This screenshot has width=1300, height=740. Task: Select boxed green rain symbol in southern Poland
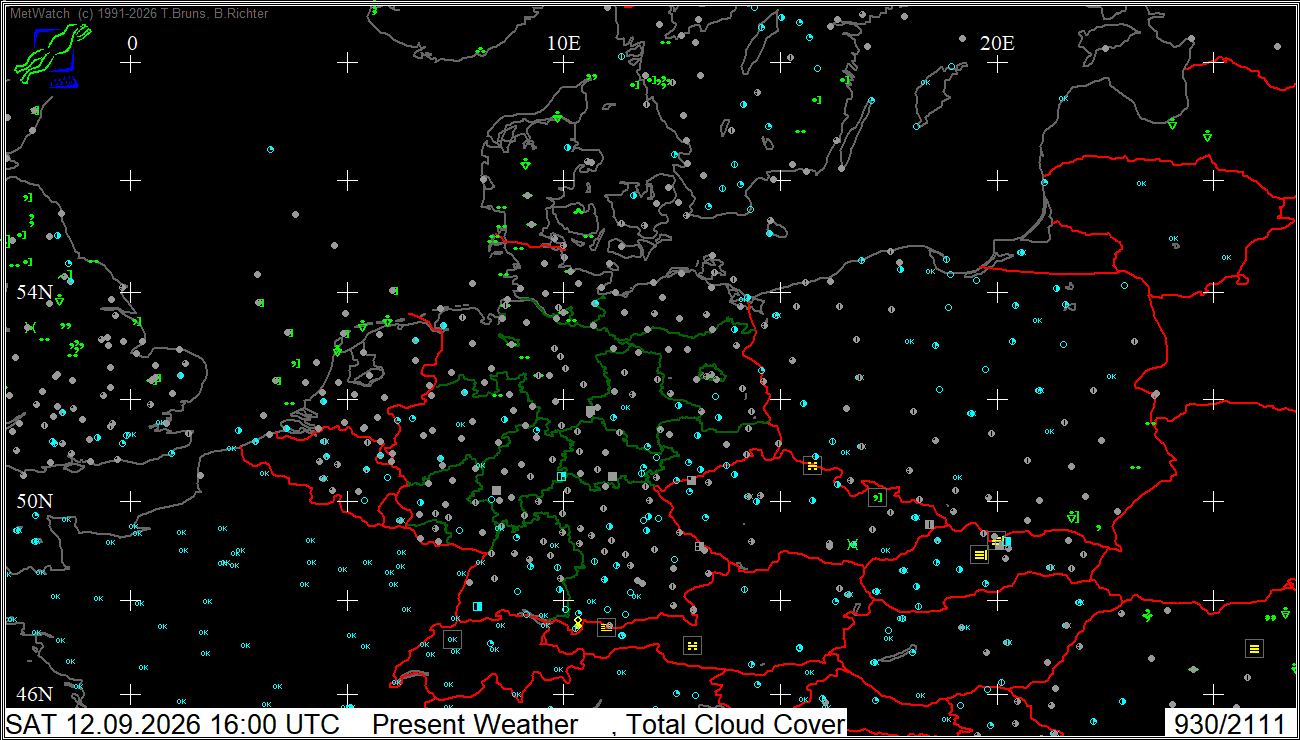tap(877, 497)
